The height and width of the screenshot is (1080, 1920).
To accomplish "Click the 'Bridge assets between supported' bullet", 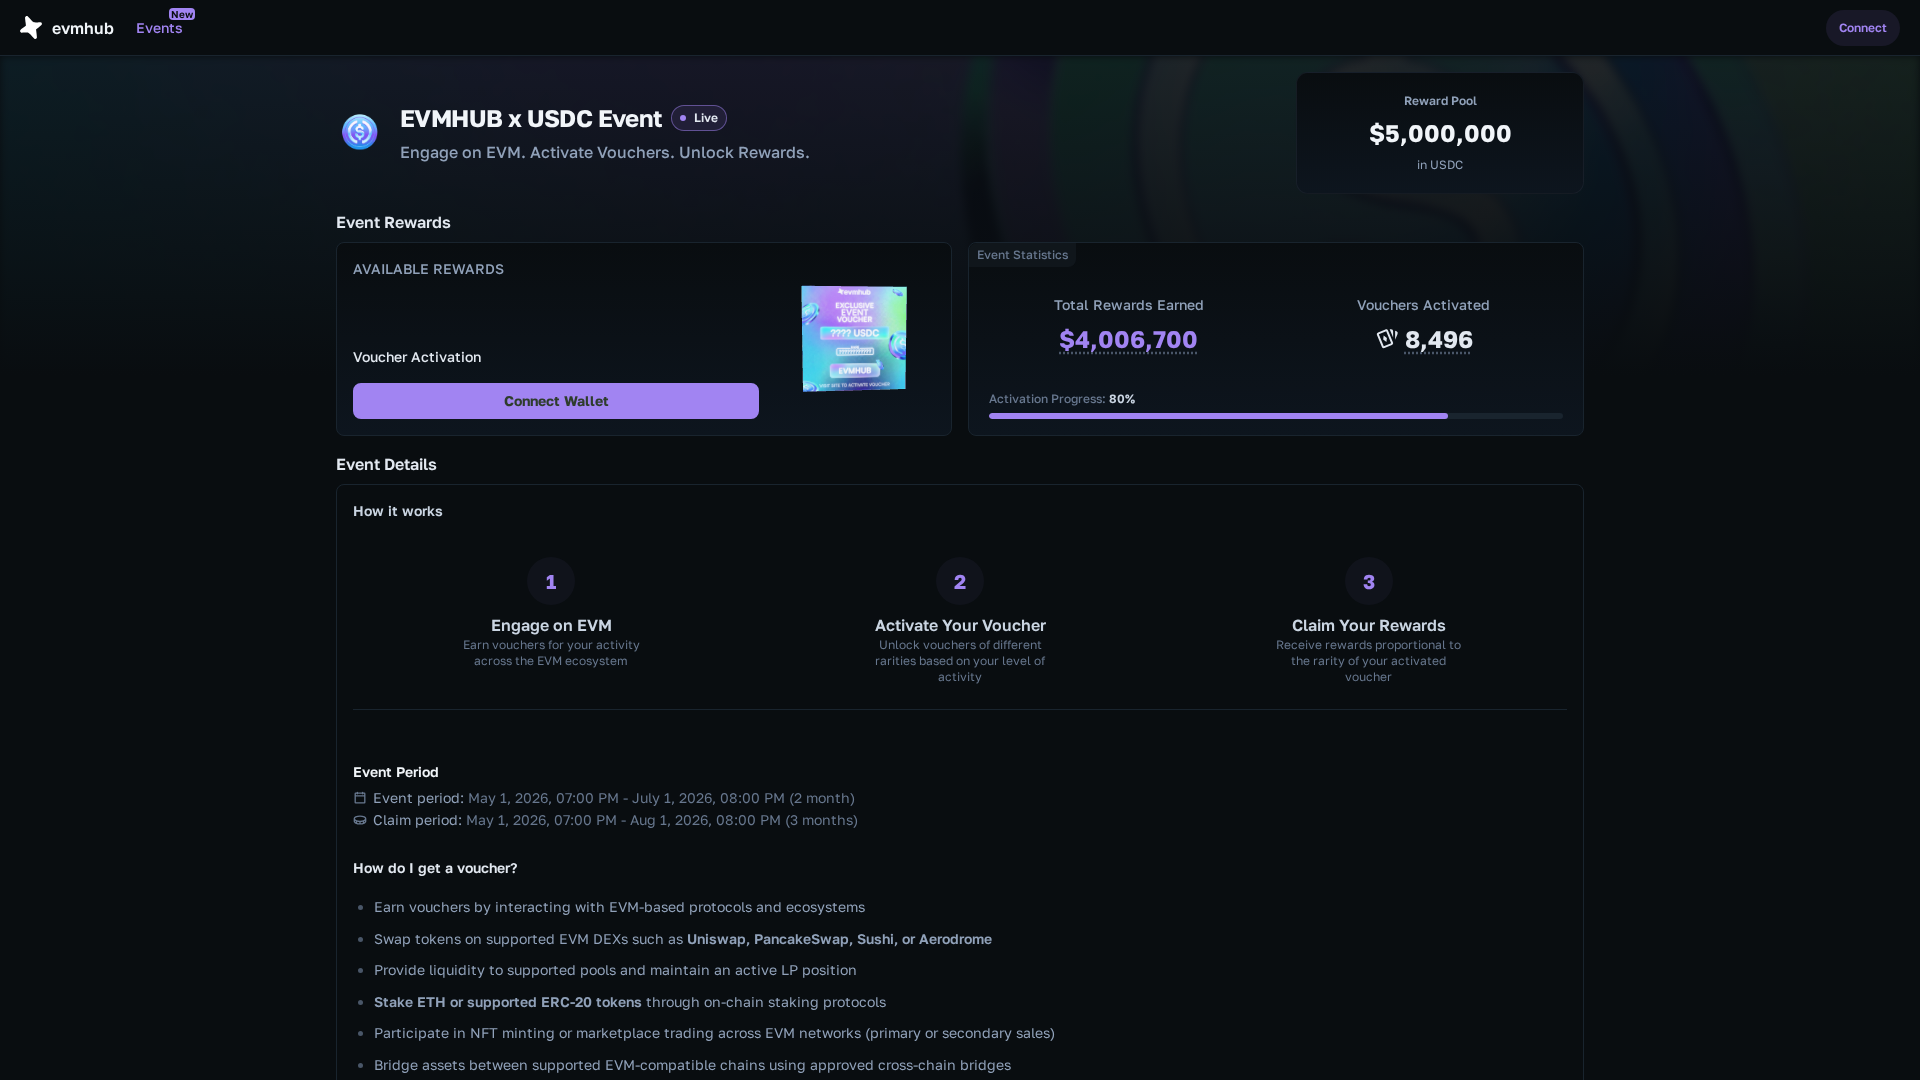I will pos(692,1065).
